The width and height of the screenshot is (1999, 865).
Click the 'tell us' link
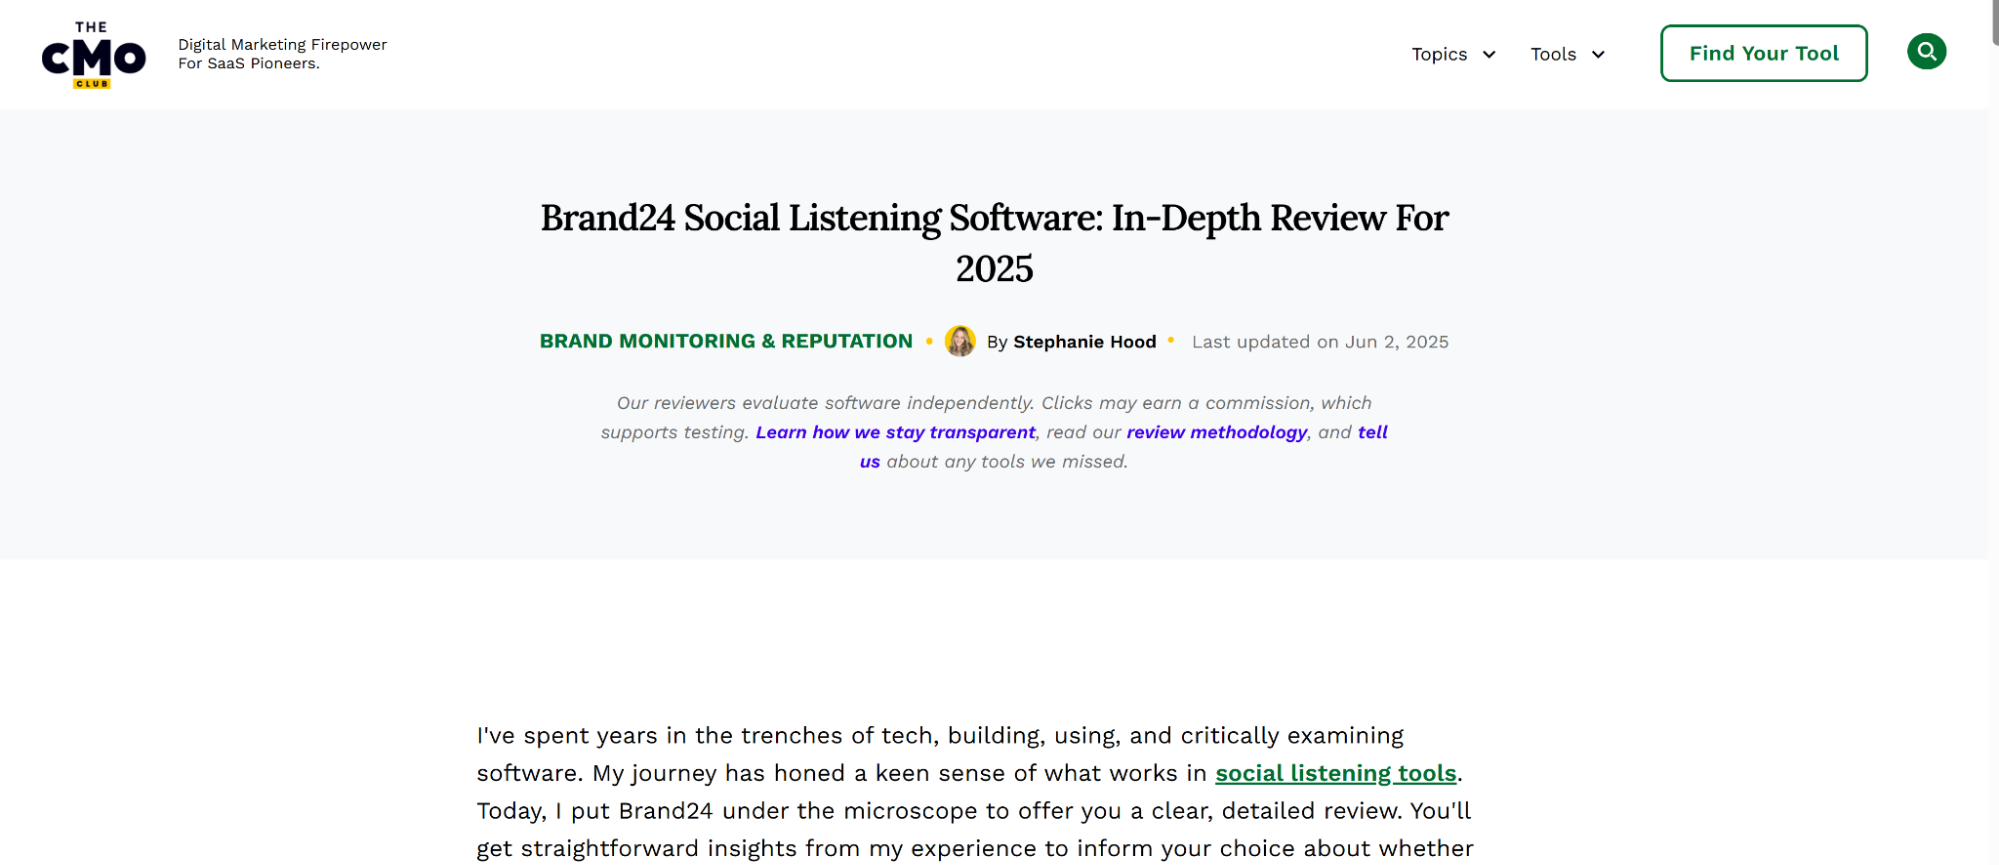[x=1372, y=432]
